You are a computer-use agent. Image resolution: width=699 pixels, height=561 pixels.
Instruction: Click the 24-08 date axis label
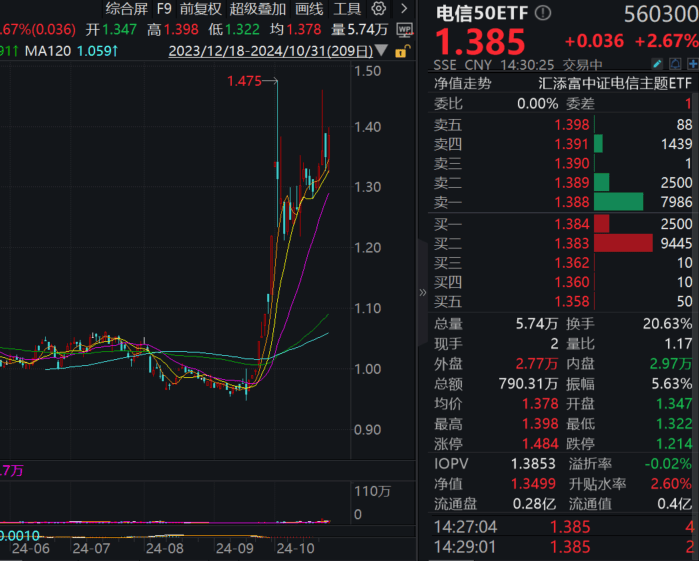164,549
